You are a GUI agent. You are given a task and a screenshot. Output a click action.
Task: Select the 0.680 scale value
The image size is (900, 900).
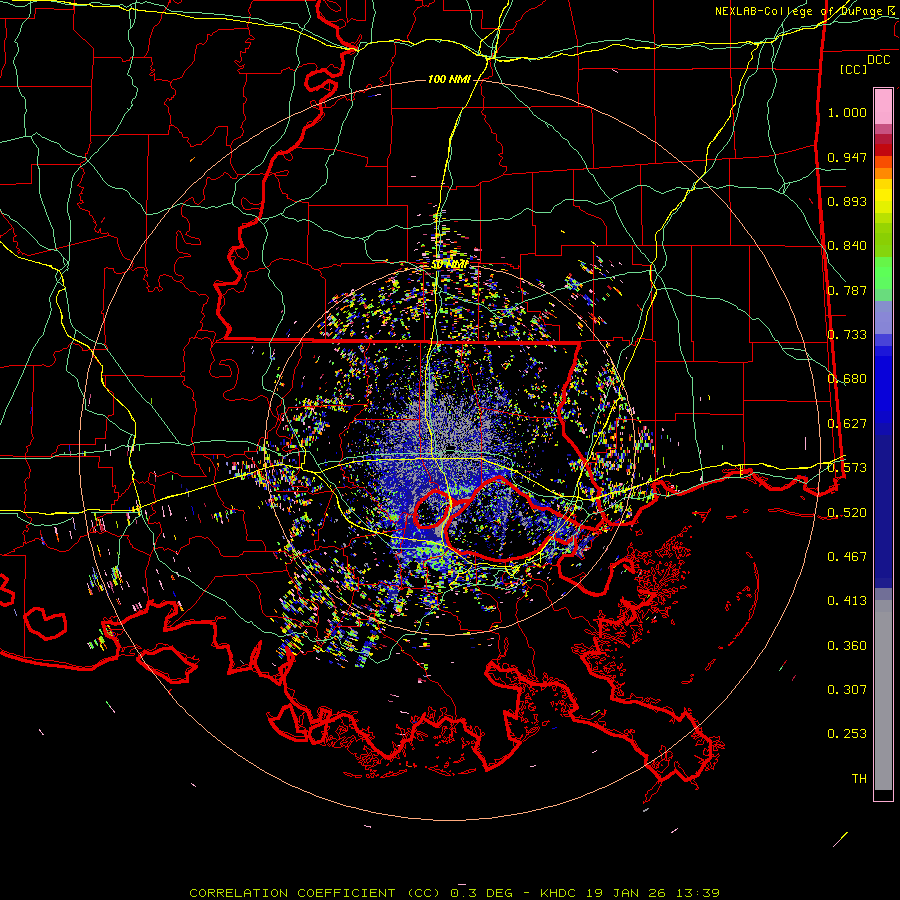pos(847,379)
